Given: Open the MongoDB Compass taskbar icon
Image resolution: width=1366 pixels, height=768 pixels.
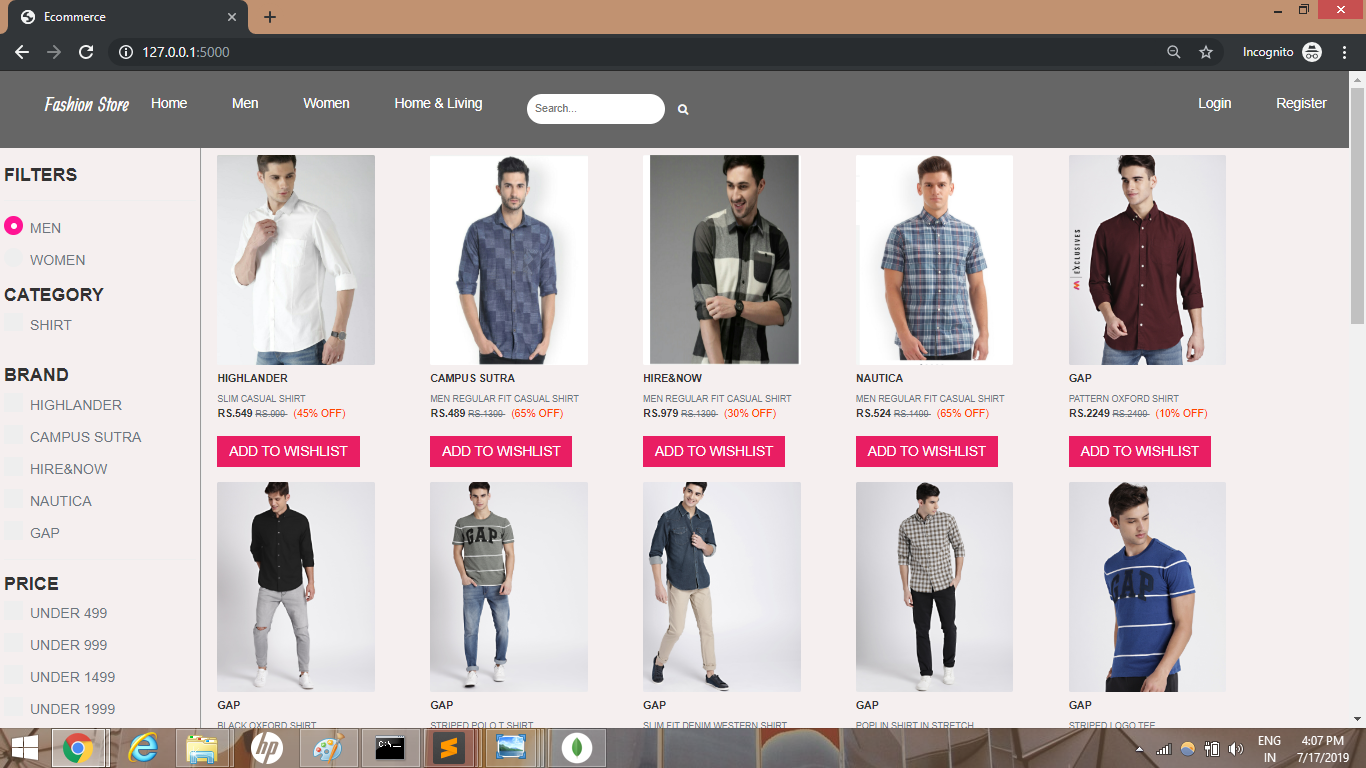Looking at the screenshot, I should [x=575, y=748].
